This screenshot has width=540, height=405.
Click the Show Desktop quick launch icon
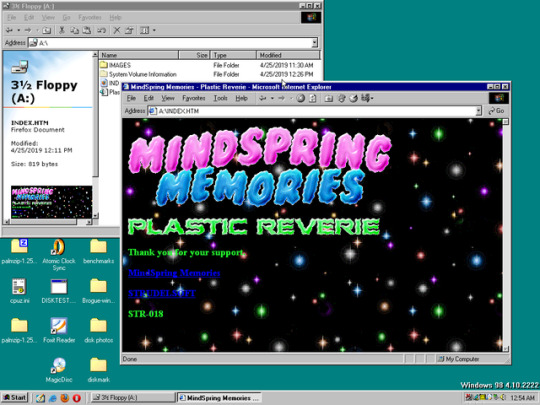40,398
